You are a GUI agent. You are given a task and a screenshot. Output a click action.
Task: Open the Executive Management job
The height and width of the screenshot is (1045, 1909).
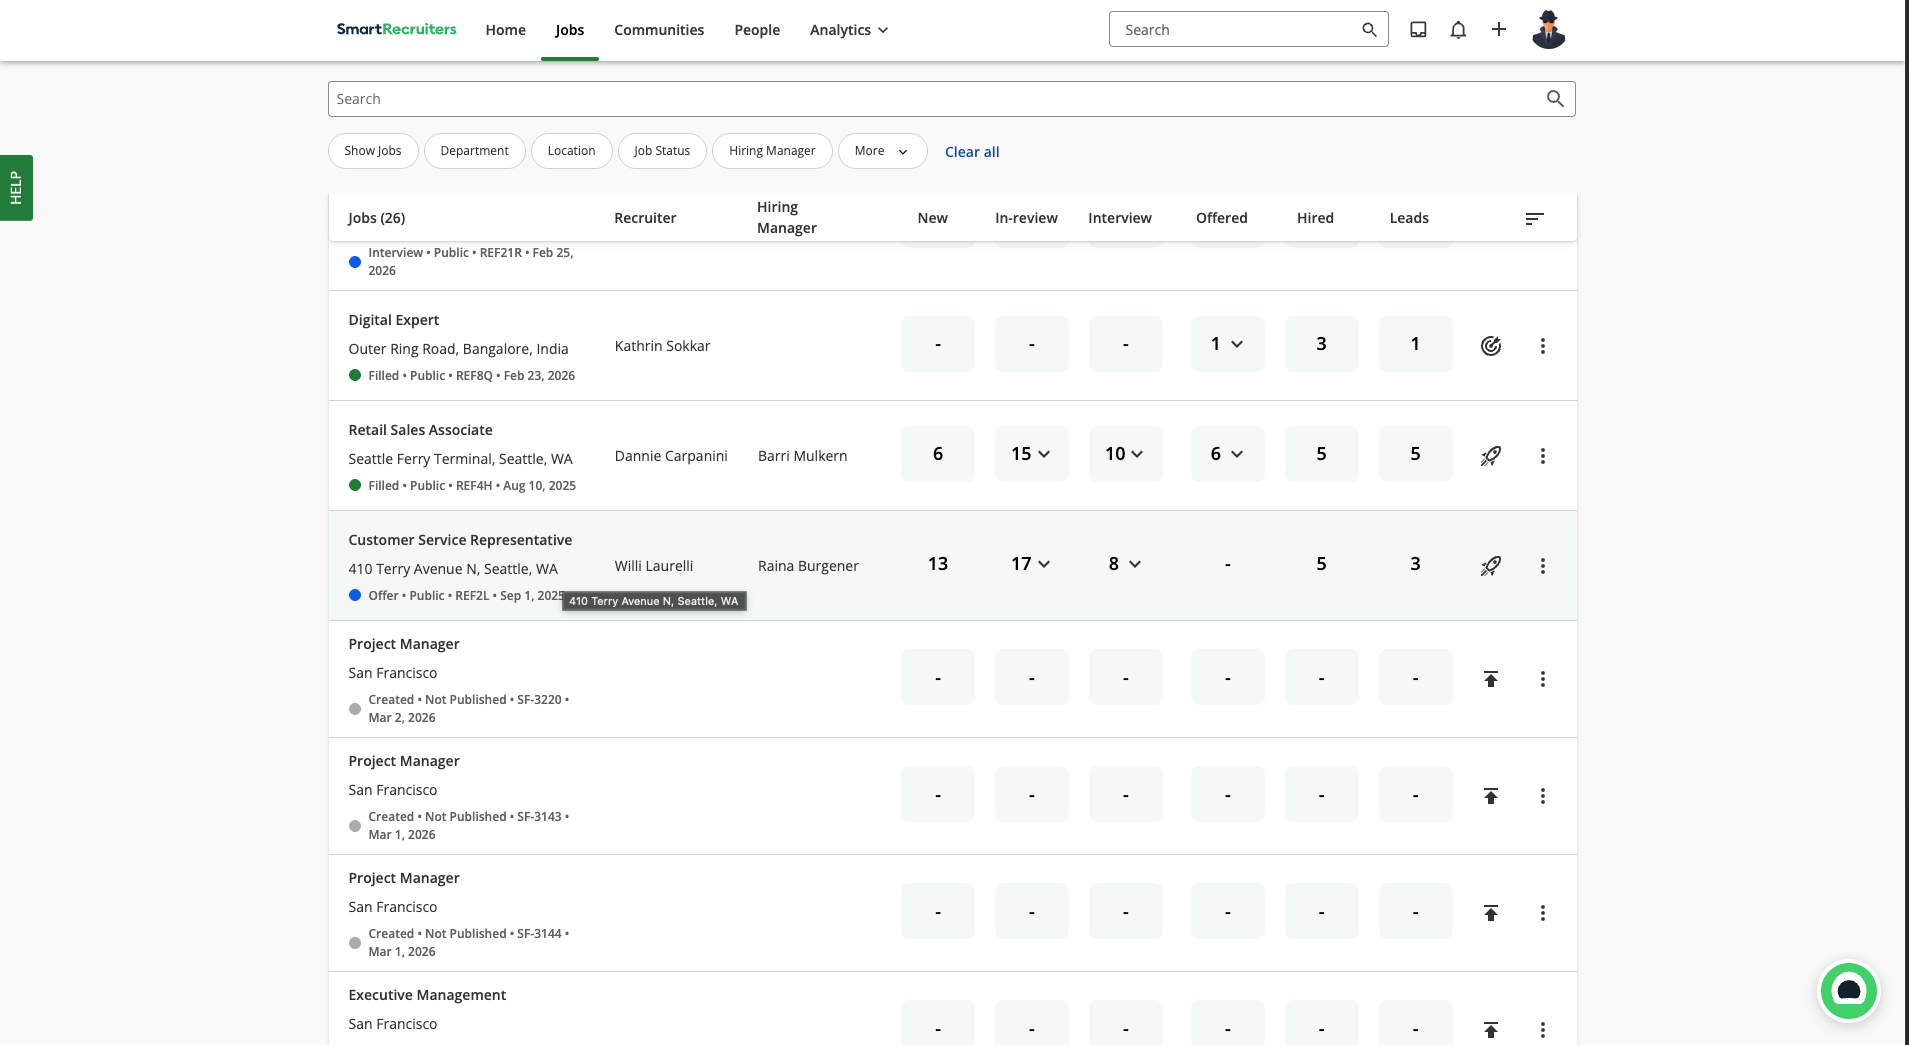[427, 995]
